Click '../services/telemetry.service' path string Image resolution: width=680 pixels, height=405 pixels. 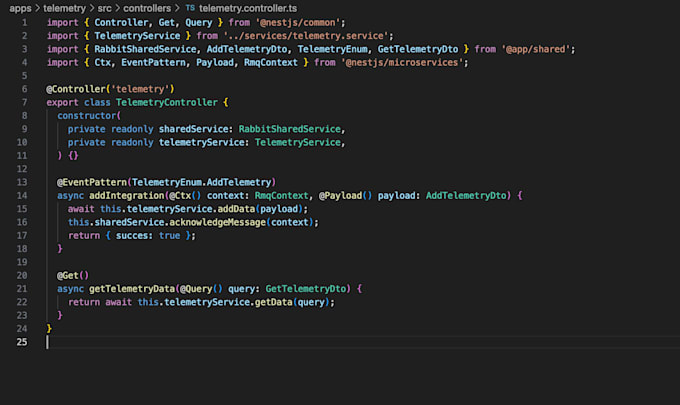coord(306,36)
